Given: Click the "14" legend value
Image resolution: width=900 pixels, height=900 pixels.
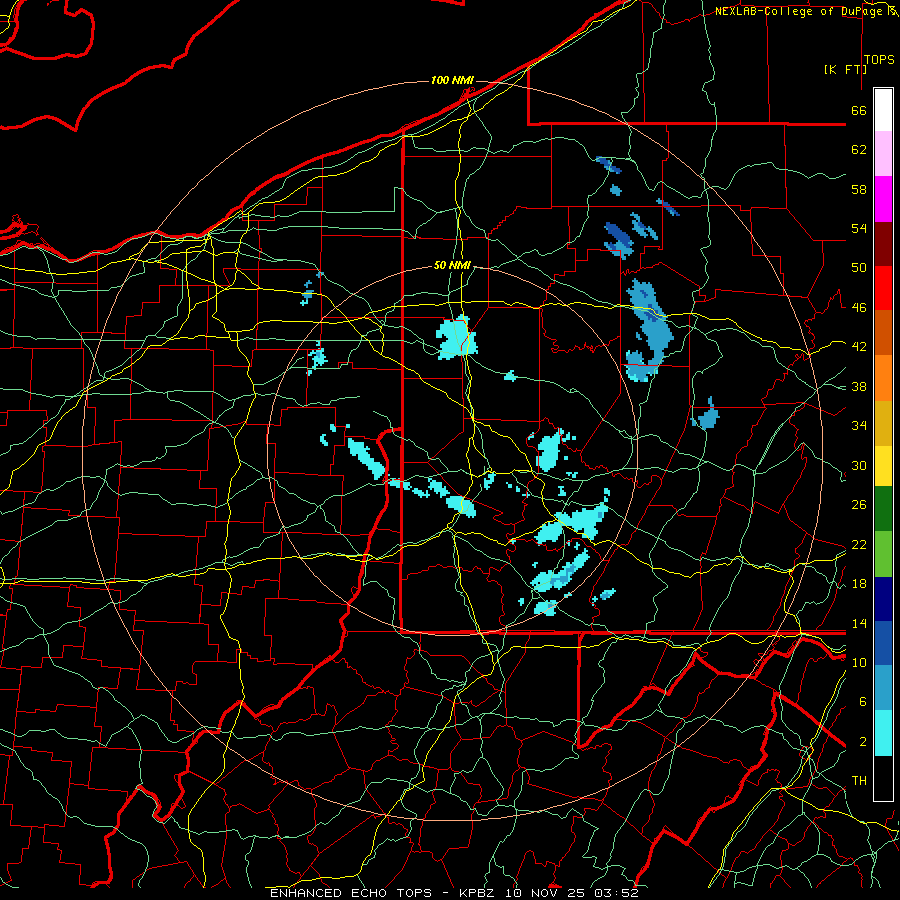Looking at the screenshot, I should tap(859, 623).
